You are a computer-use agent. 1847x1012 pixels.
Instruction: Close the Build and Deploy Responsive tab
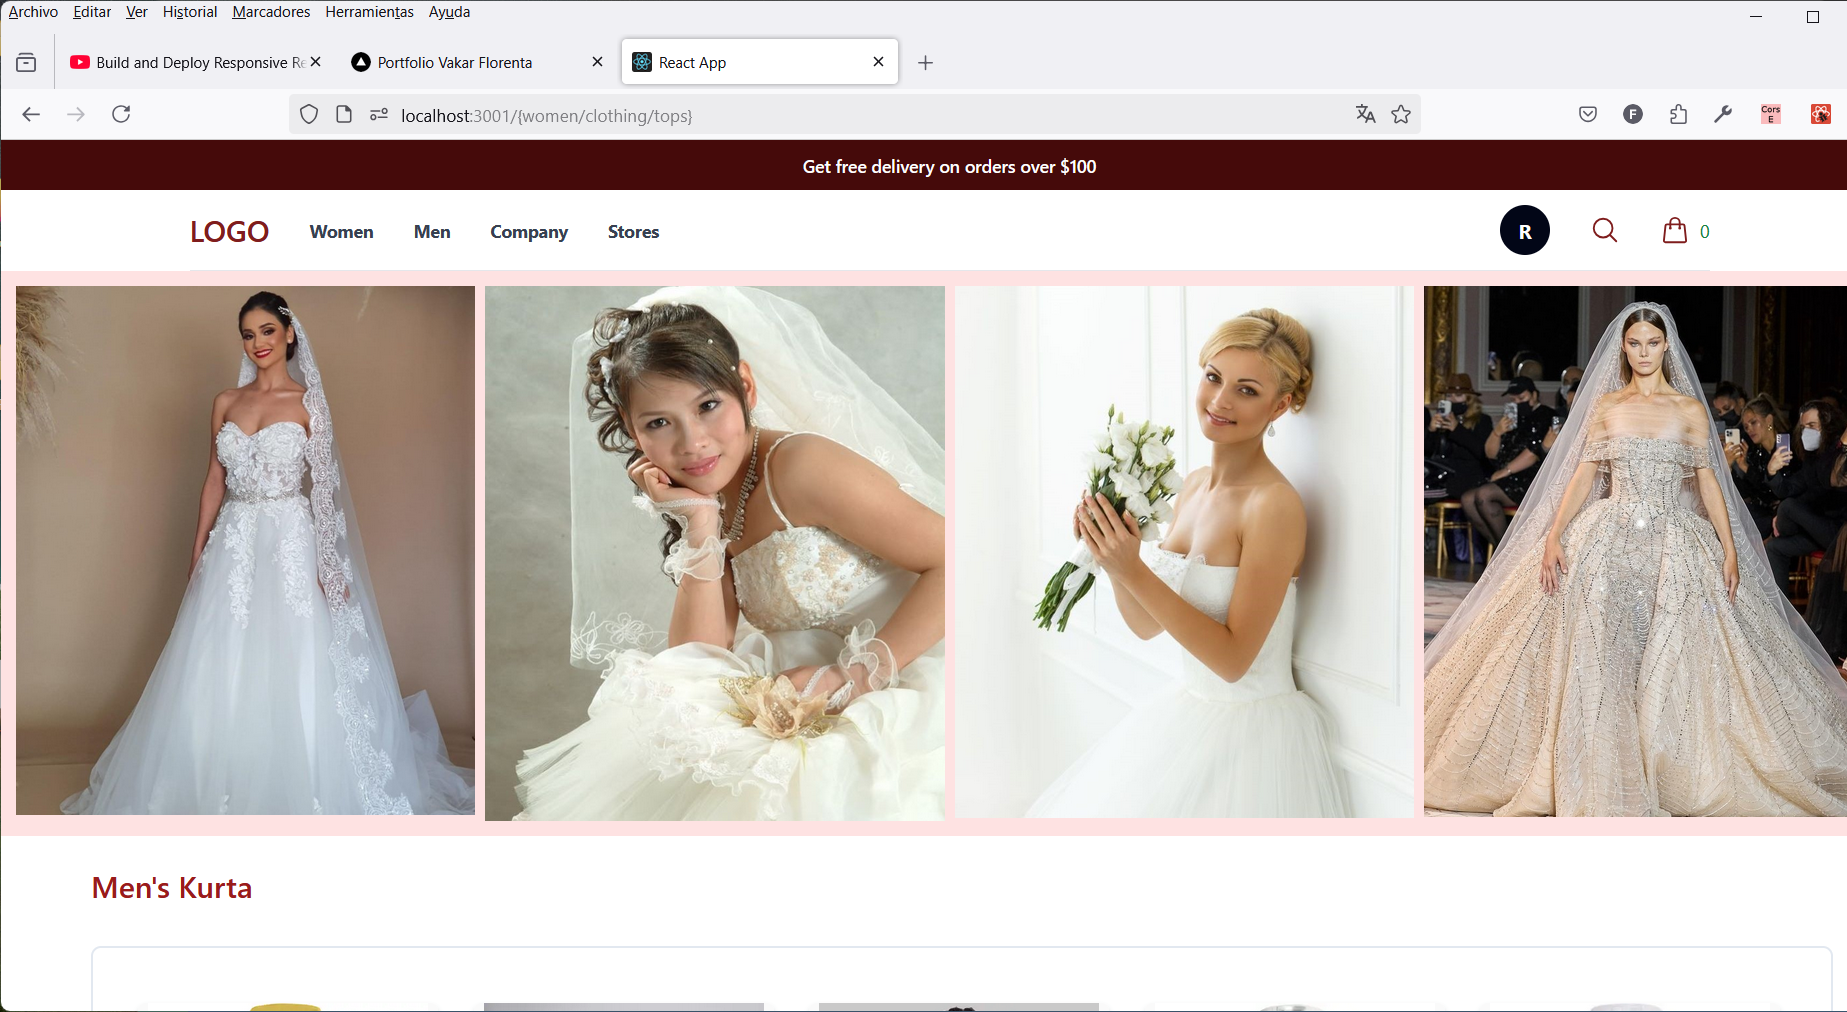(x=316, y=62)
